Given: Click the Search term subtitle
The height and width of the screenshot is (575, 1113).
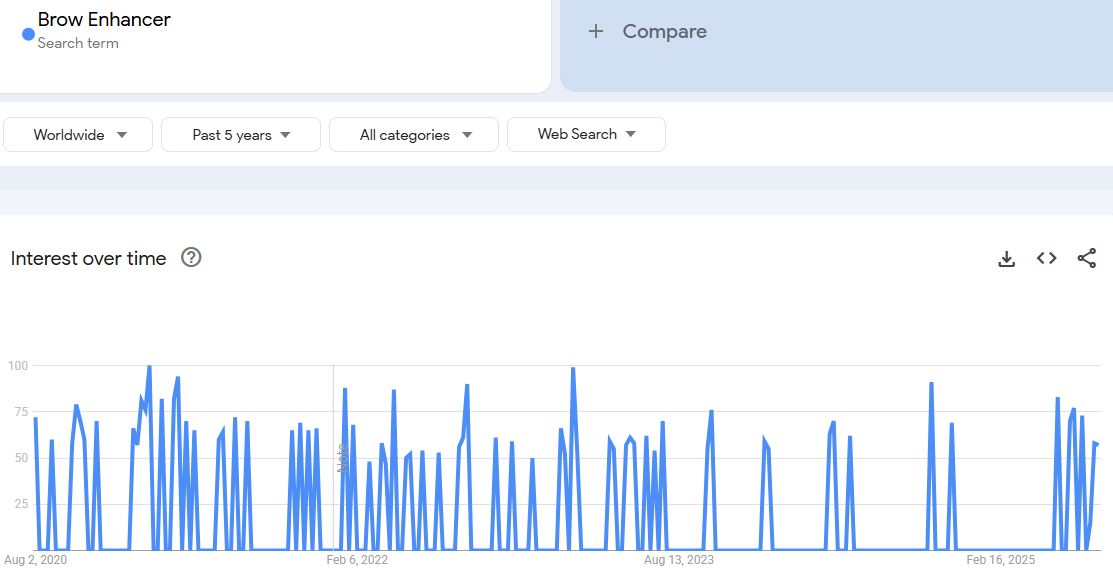Looking at the screenshot, I should pyautogui.click(x=78, y=43).
